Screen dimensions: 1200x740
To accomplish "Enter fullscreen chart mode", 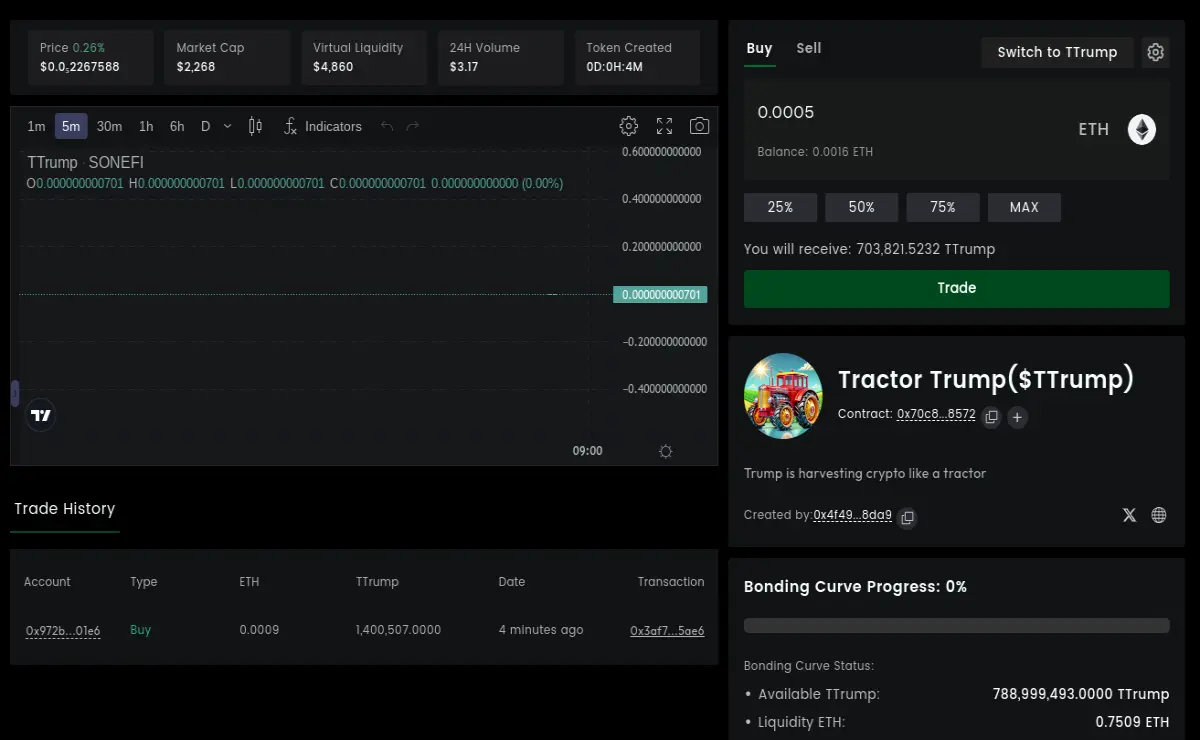I will (664, 126).
